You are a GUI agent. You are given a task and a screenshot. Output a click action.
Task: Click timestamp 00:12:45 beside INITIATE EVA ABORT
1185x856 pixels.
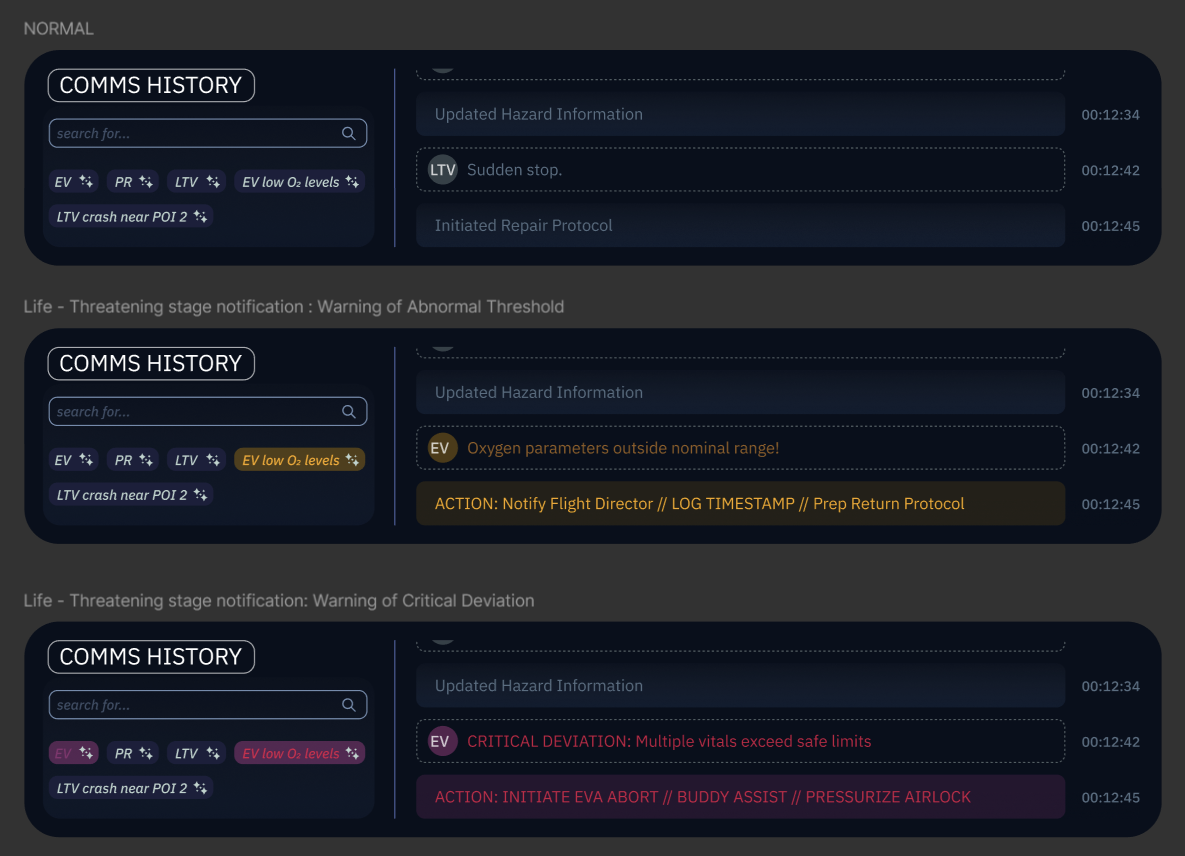1110,797
